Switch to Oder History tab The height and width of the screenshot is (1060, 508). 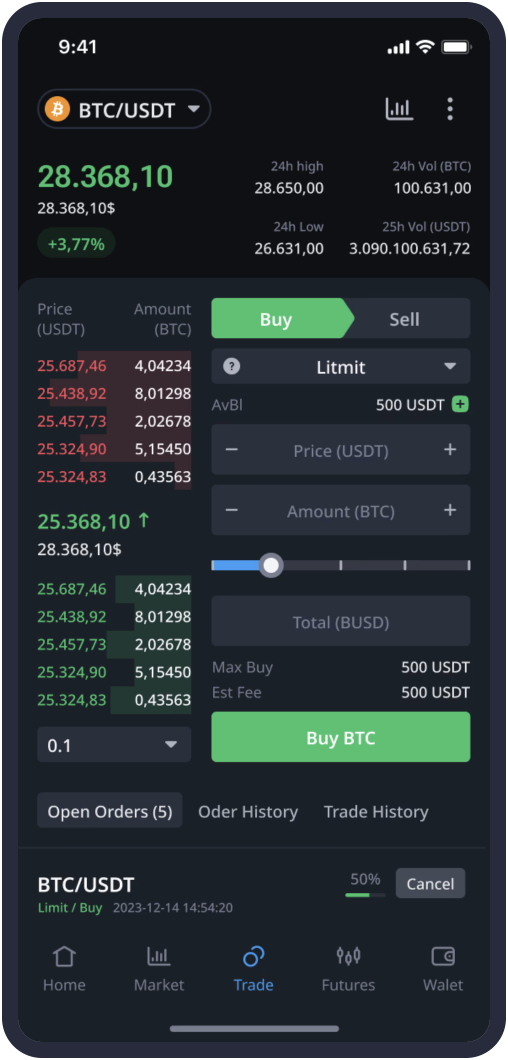pyautogui.click(x=248, y=811)
